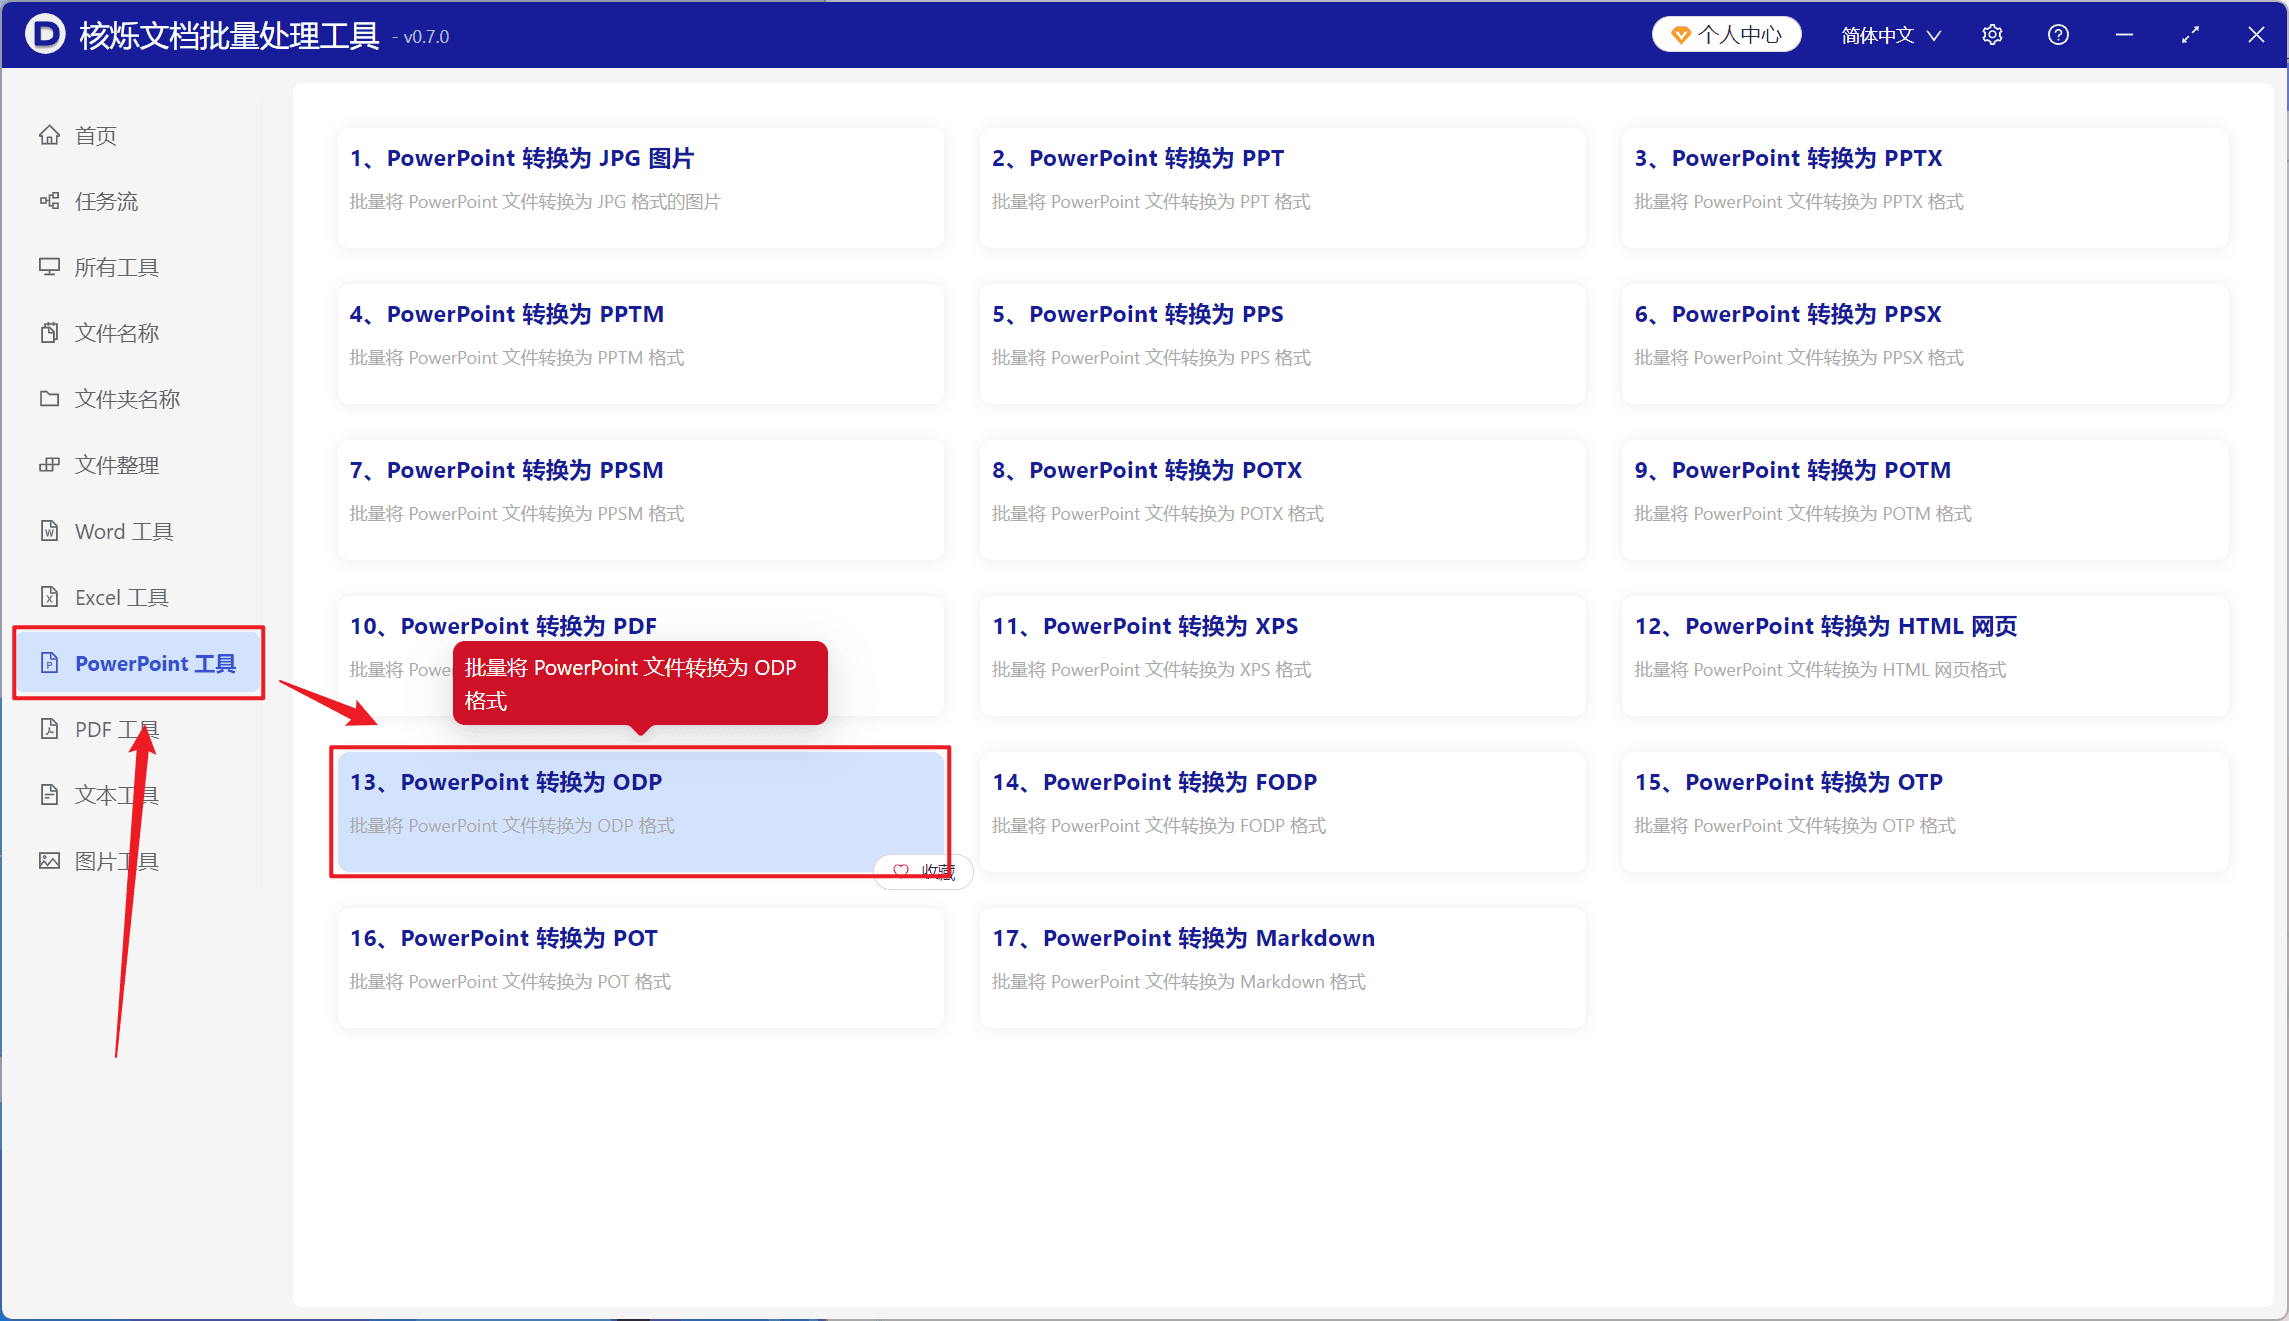Open PowerPoint 转换为 XPS tool
2289x1321 pixels.
coord(1283,656)
